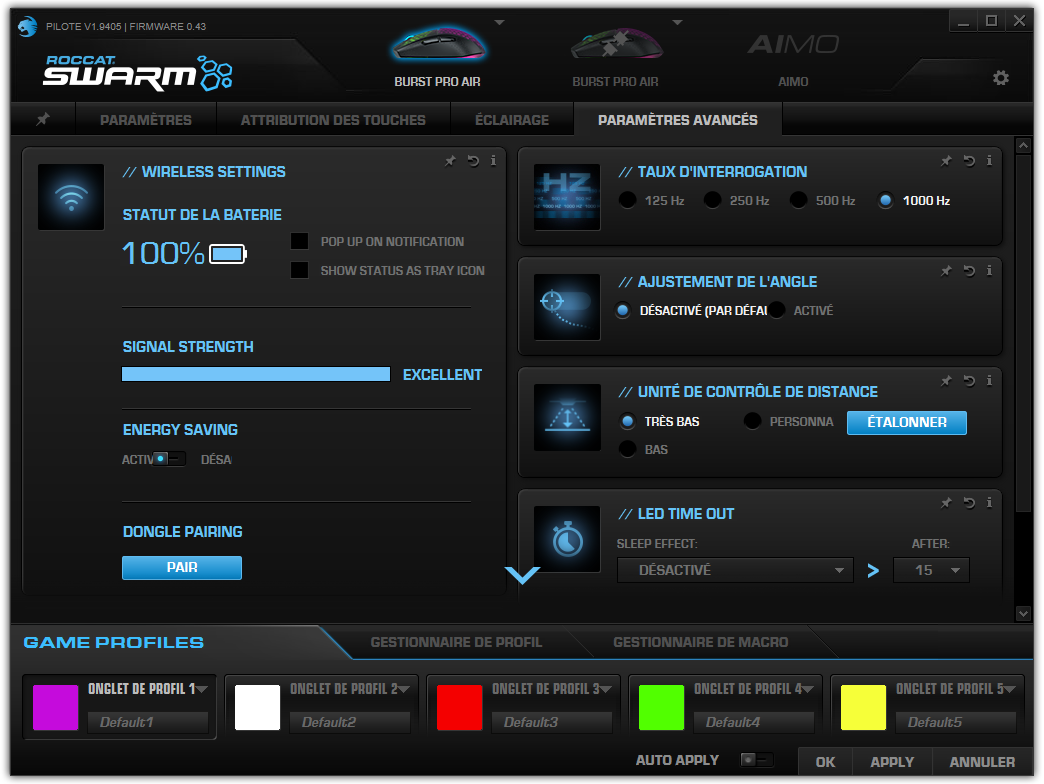Pin the Taux d'interrogation panel
This screenshot has height=784, width=1044.
tap(946, 160)
